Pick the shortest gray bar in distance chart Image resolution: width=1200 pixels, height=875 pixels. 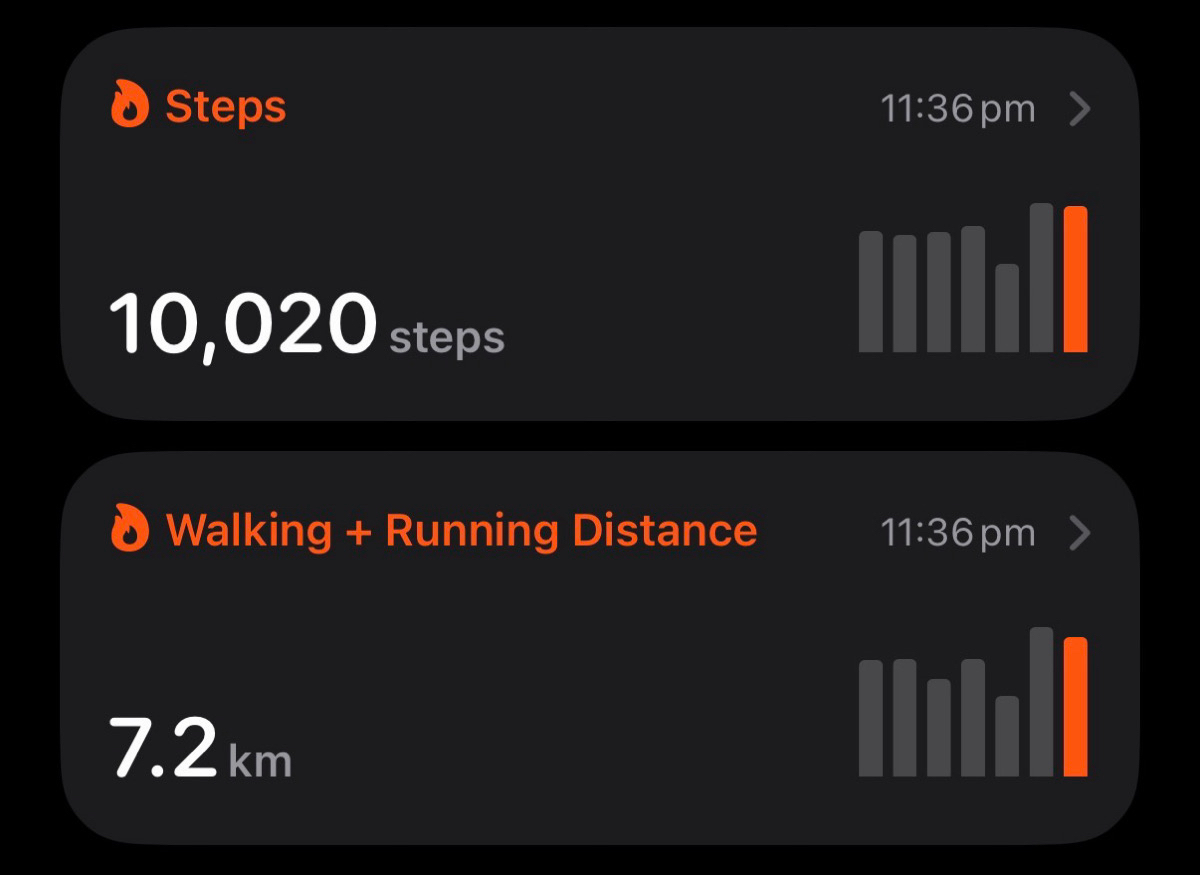[1007, 736]
